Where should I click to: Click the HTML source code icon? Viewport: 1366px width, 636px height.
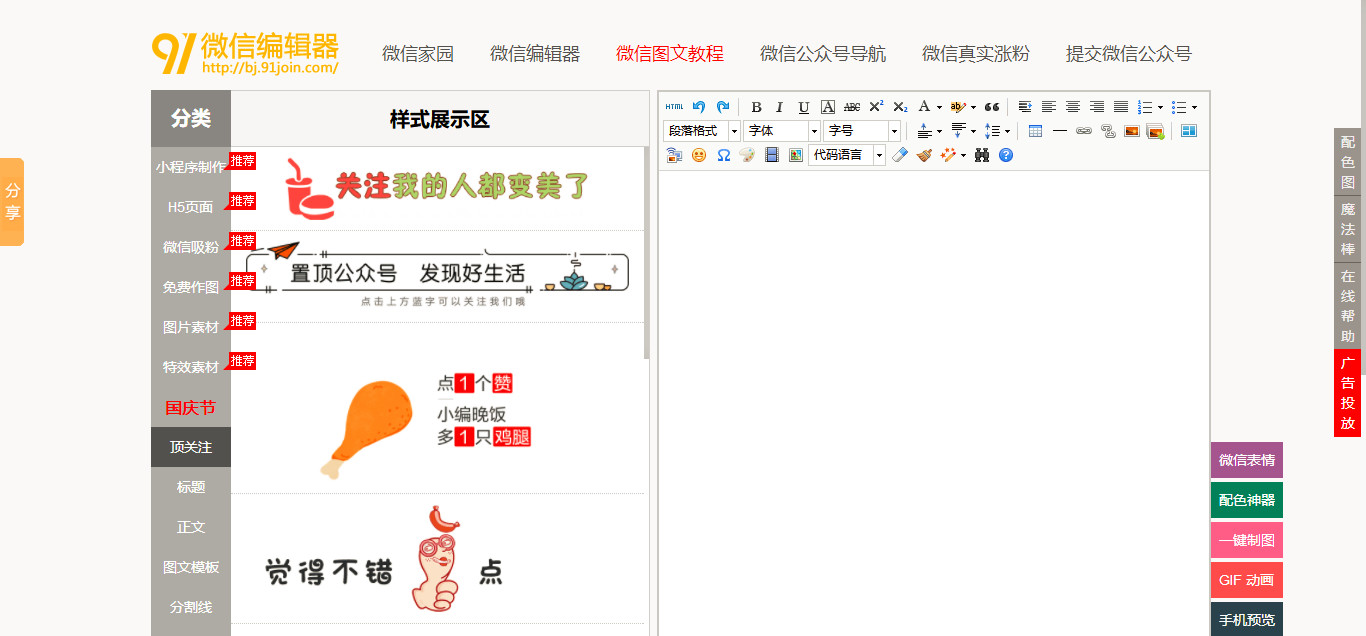click(673, 107)
